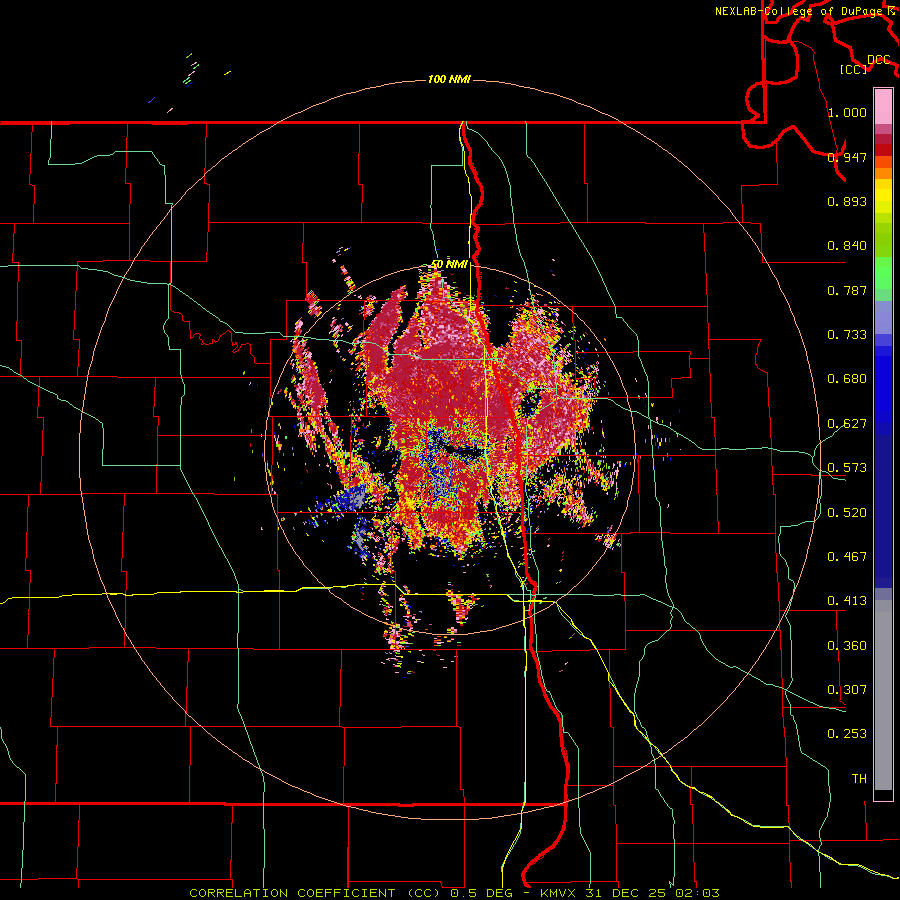
Task: Click the 0.520 scale value
Action: point(847,513)
